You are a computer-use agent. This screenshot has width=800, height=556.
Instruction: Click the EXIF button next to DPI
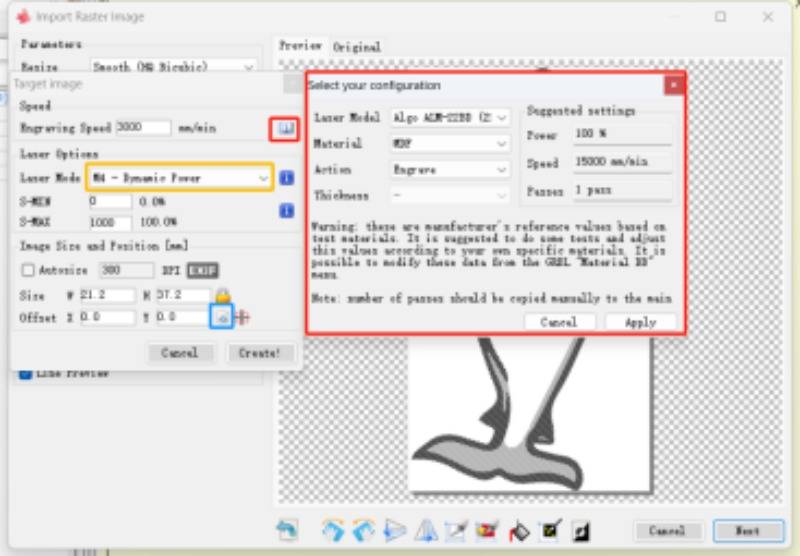[203, 270]
